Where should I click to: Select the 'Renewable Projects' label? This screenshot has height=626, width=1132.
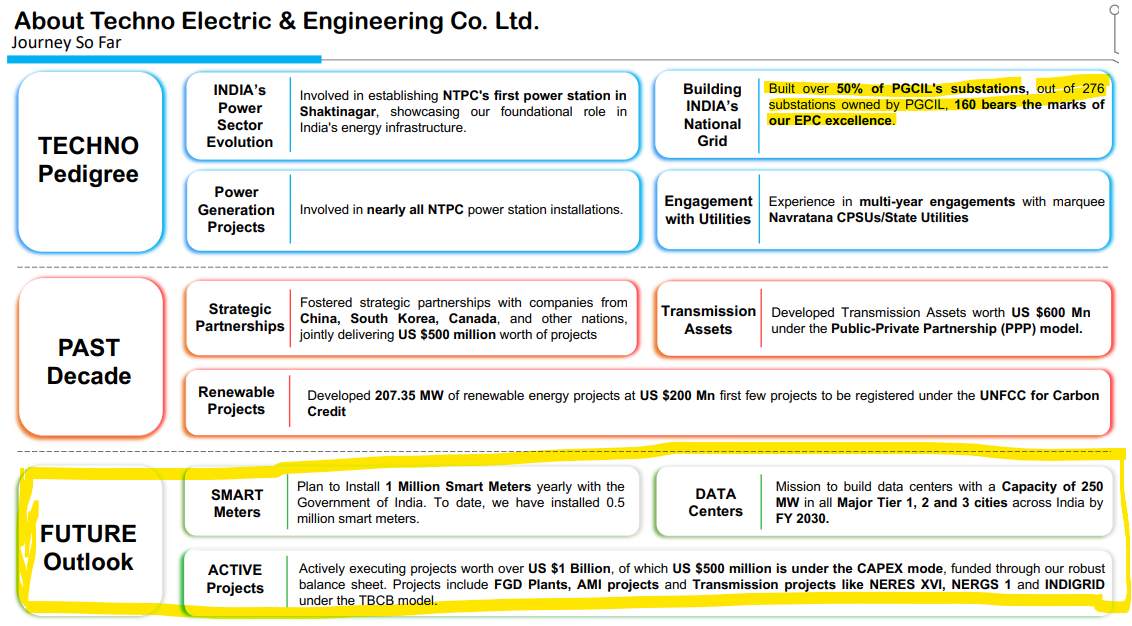click(x=236, y=400)
